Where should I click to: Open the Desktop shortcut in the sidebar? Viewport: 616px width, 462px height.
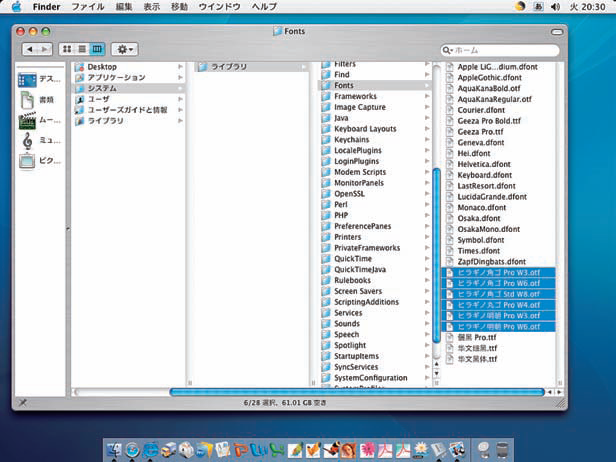pos(27,80)
